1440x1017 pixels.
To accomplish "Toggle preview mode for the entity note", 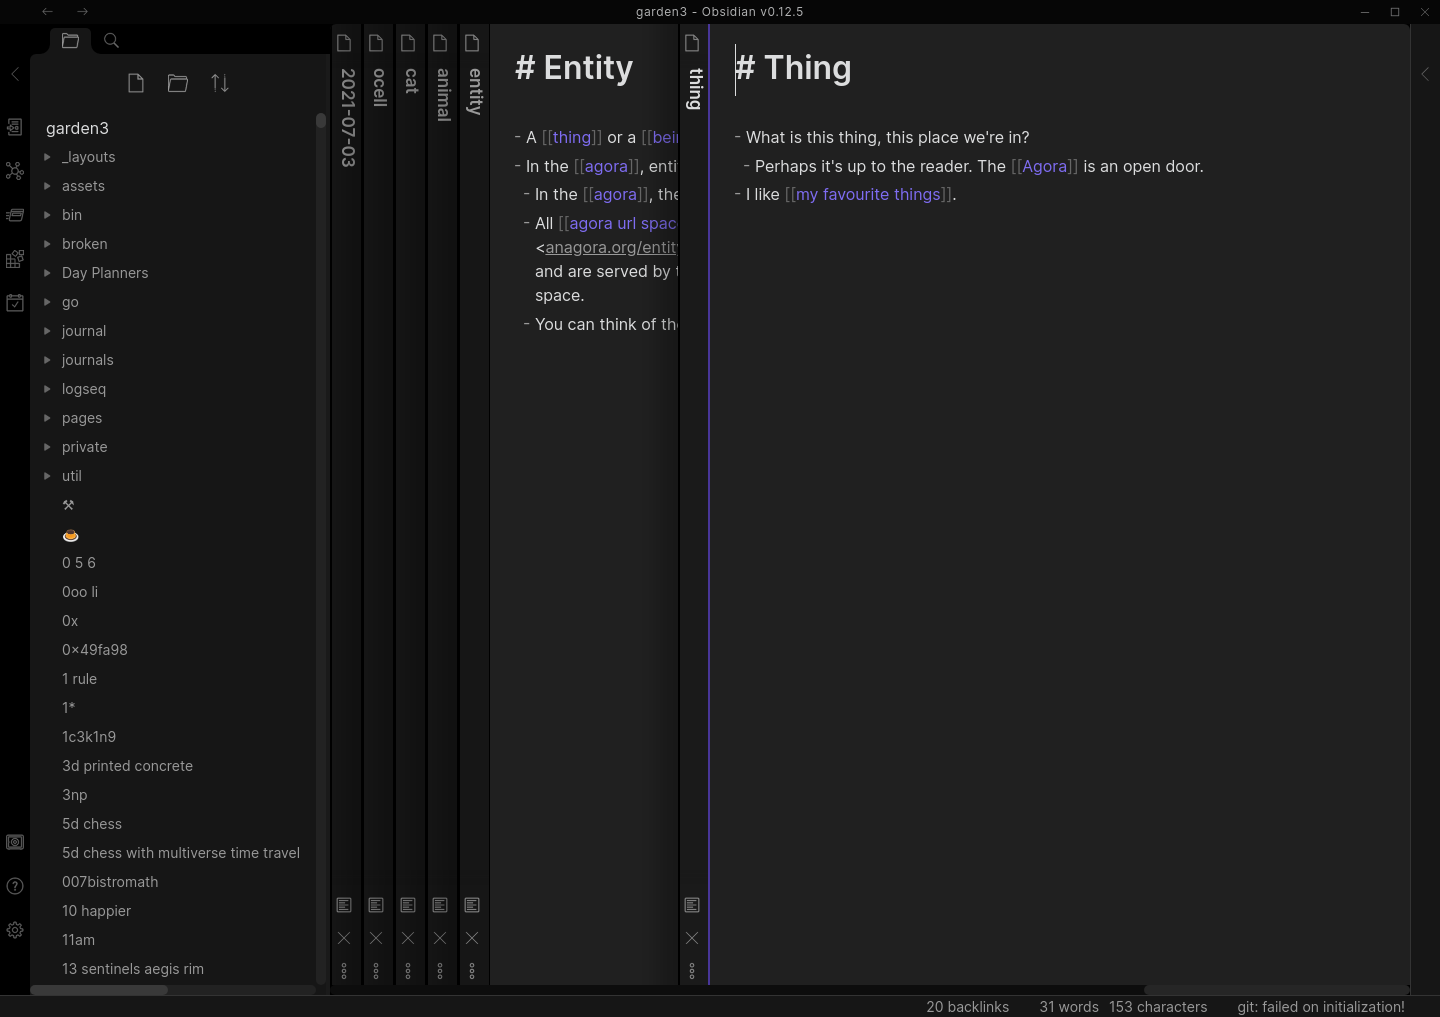I will click(x=472, y=905).
